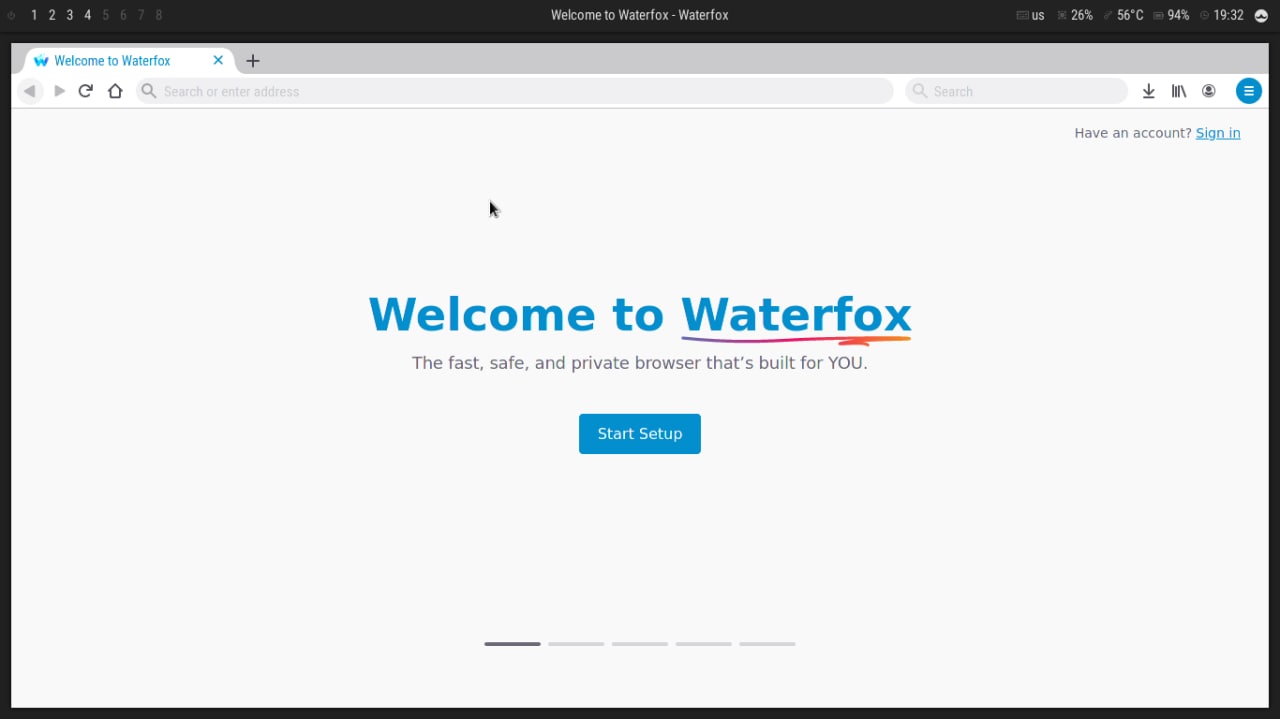The height and width of the screenshot is (719, 1280).
Task: Reload the current page
Action: tap(86, 91)
